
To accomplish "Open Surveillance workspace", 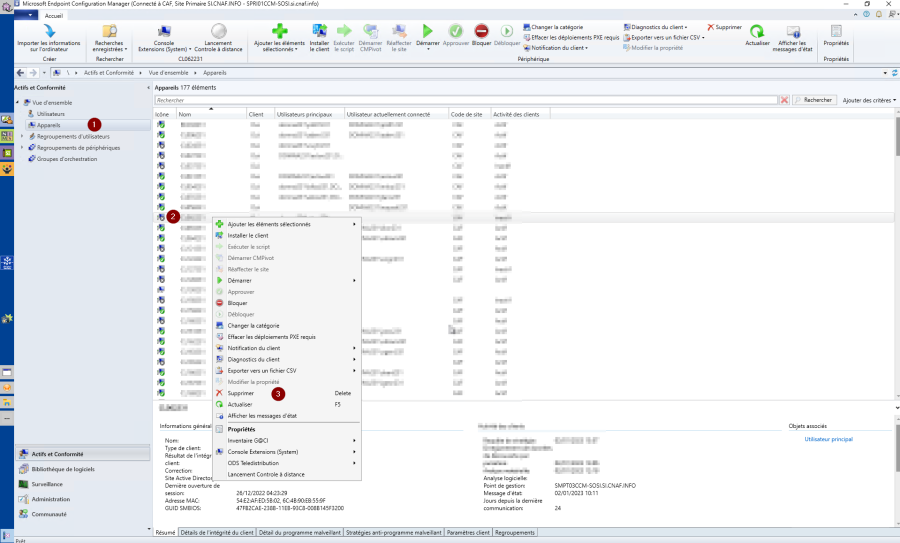I will pos(83,484).
